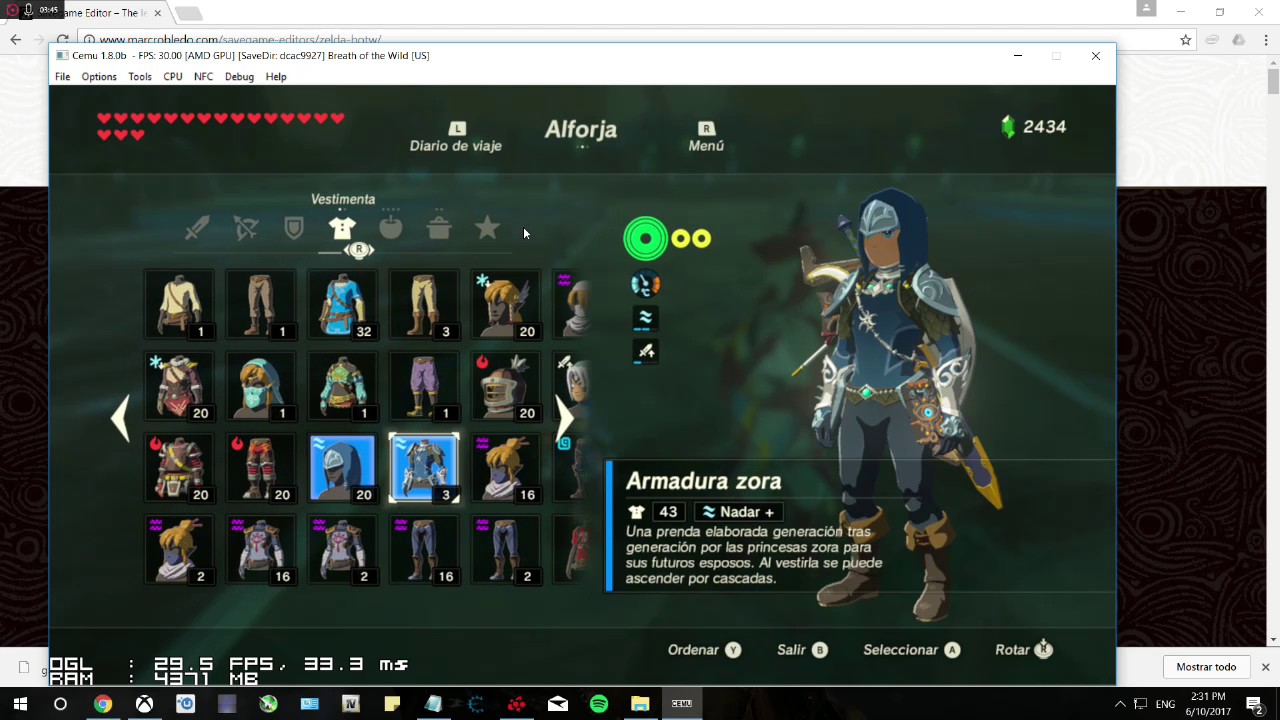
Task: Open the Cemu Options menu
Action: [99, 77]
